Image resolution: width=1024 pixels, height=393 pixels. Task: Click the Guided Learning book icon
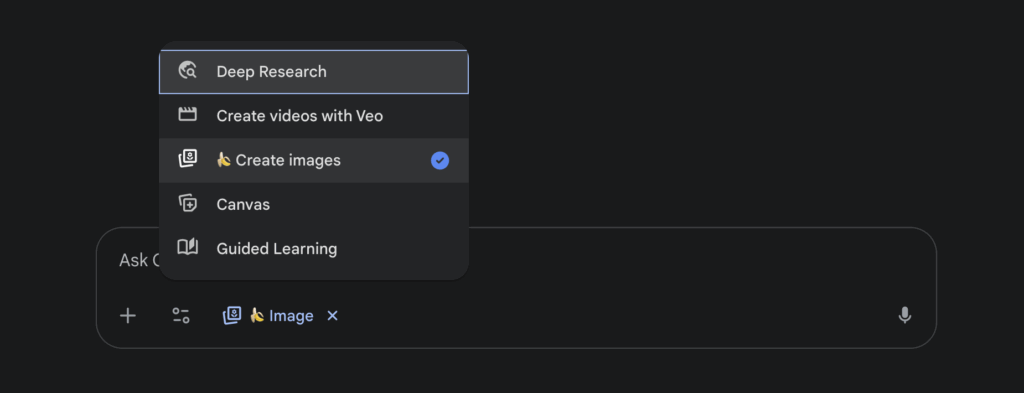click(x=187, y=247)
